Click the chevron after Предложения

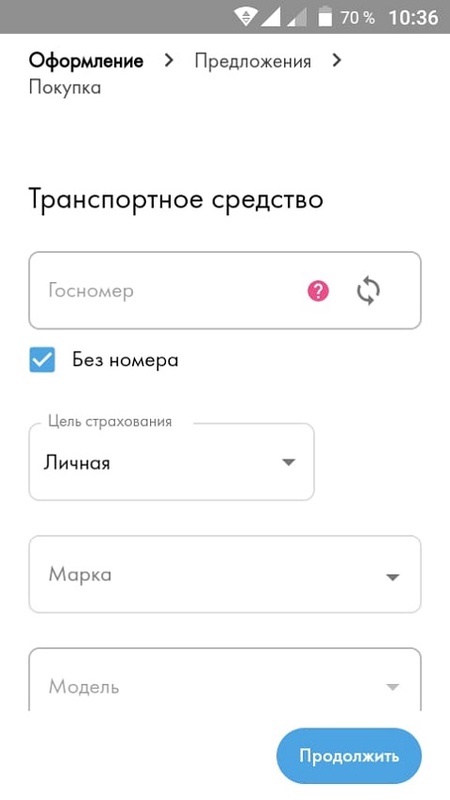coord(336,61)
